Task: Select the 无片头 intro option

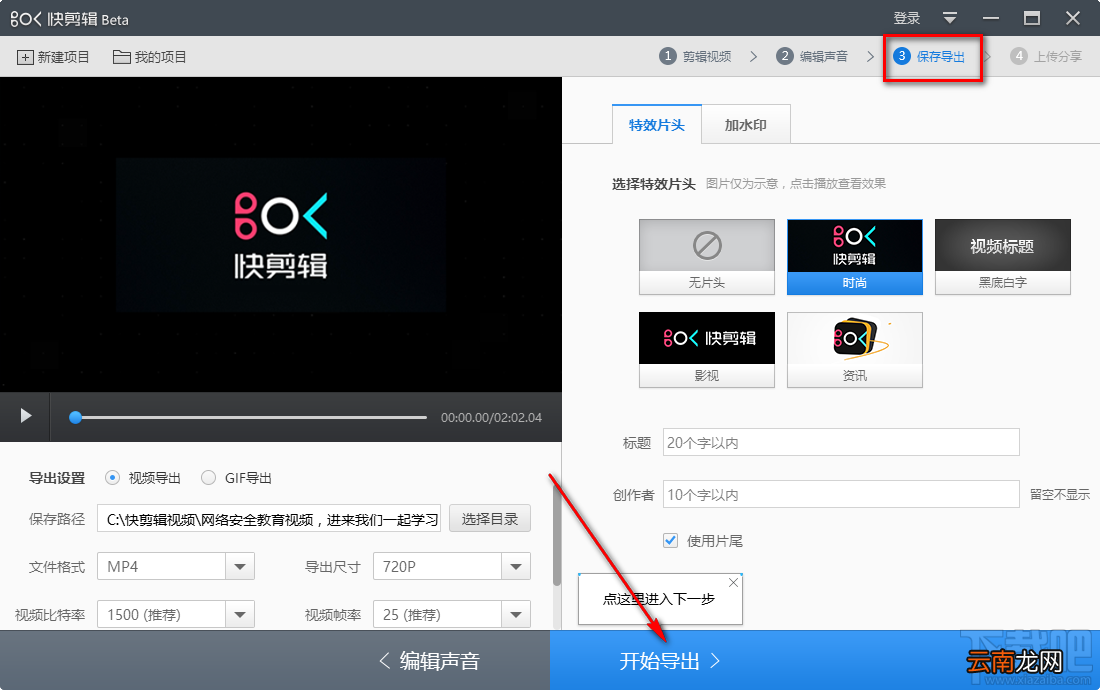Action: click(706, 257)
